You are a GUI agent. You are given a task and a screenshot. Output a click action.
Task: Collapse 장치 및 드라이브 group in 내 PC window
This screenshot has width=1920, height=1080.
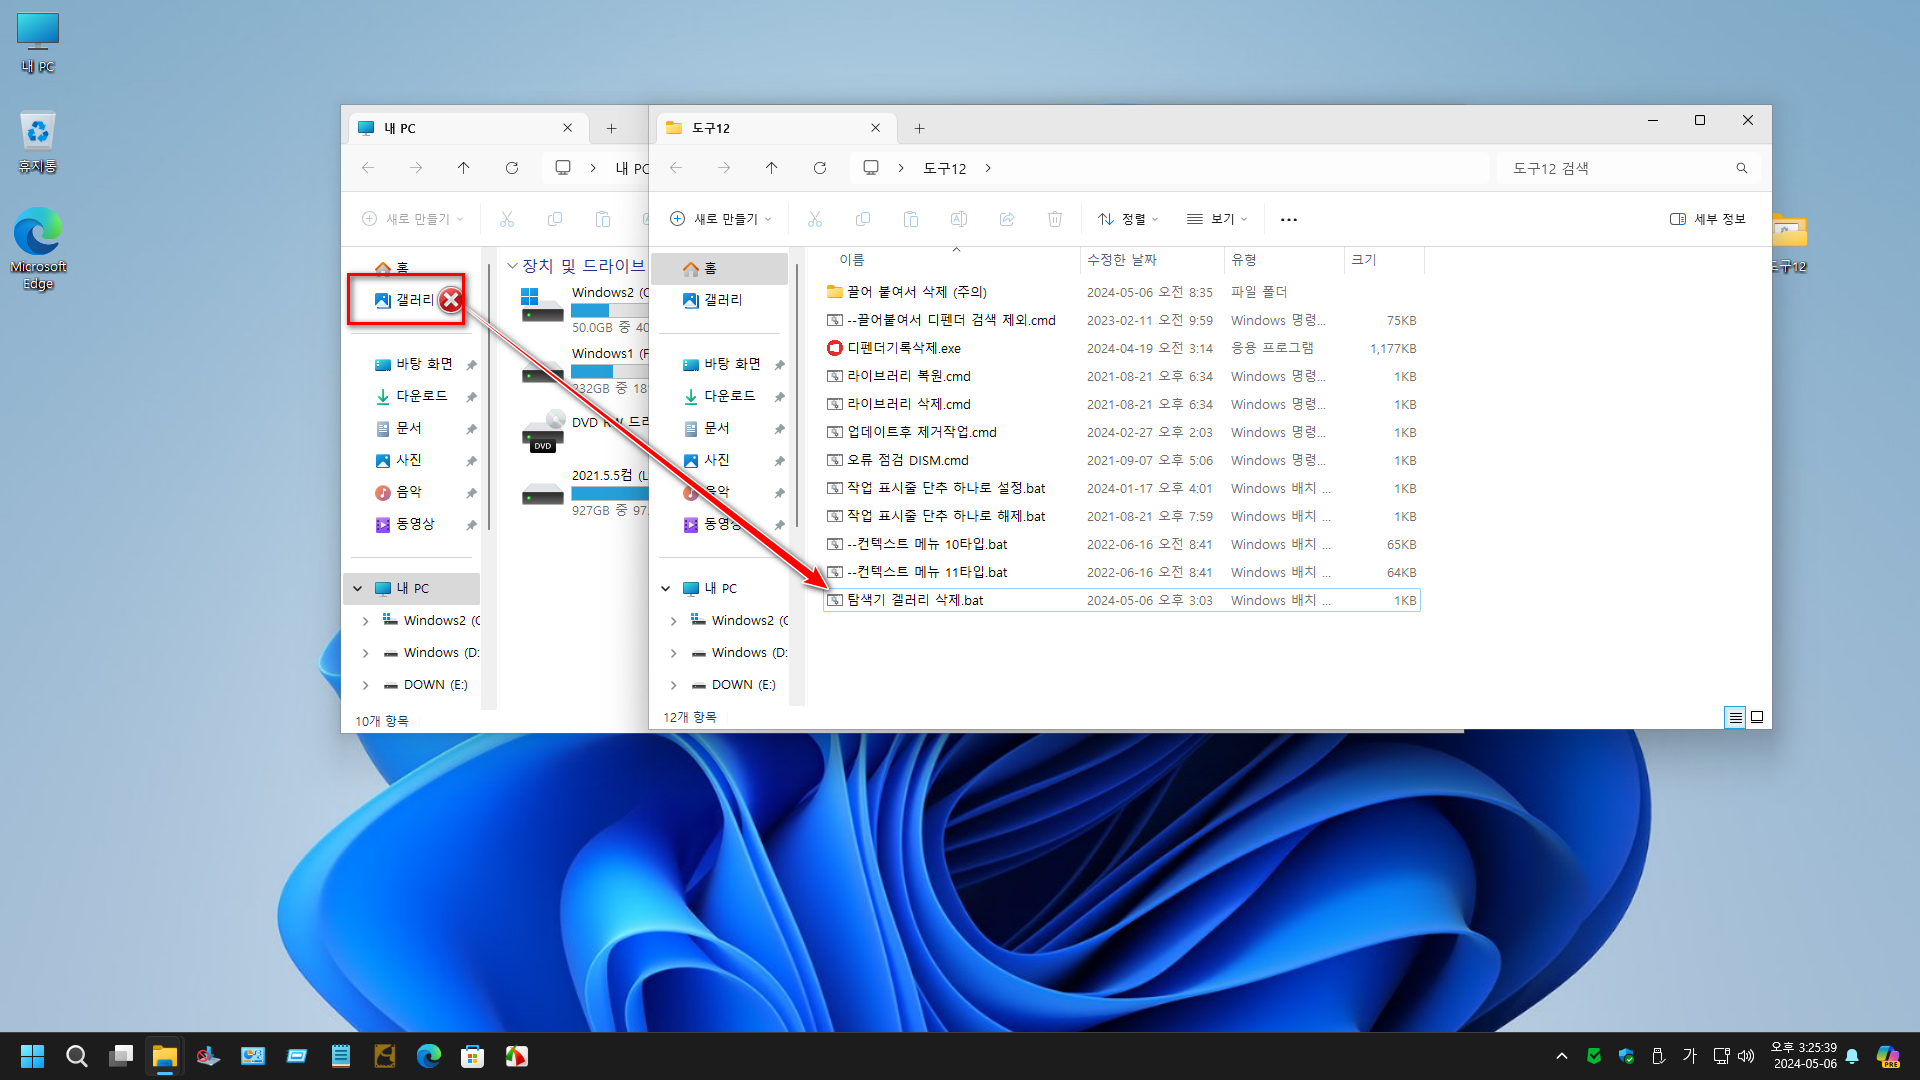[x=512, y=266]
